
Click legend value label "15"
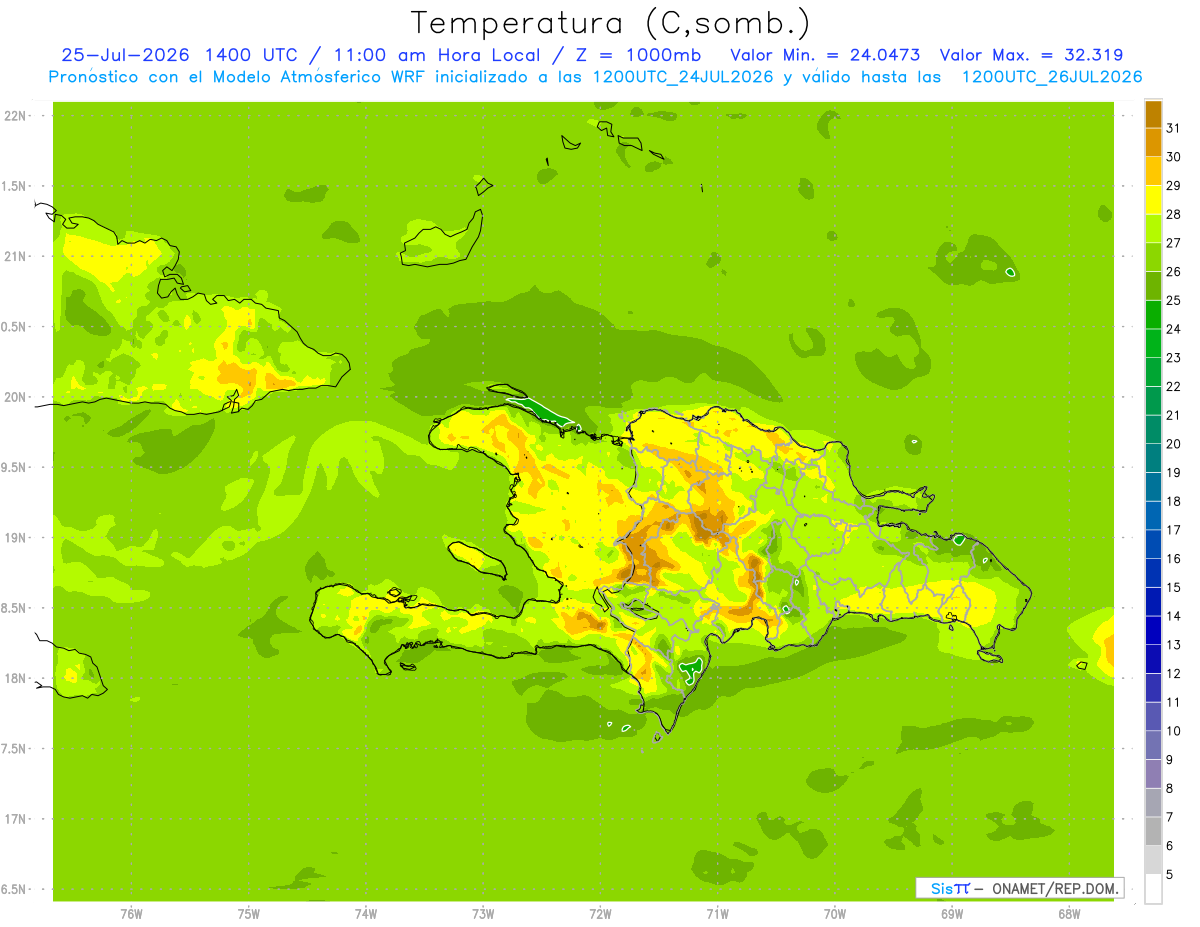point(1173,588)
